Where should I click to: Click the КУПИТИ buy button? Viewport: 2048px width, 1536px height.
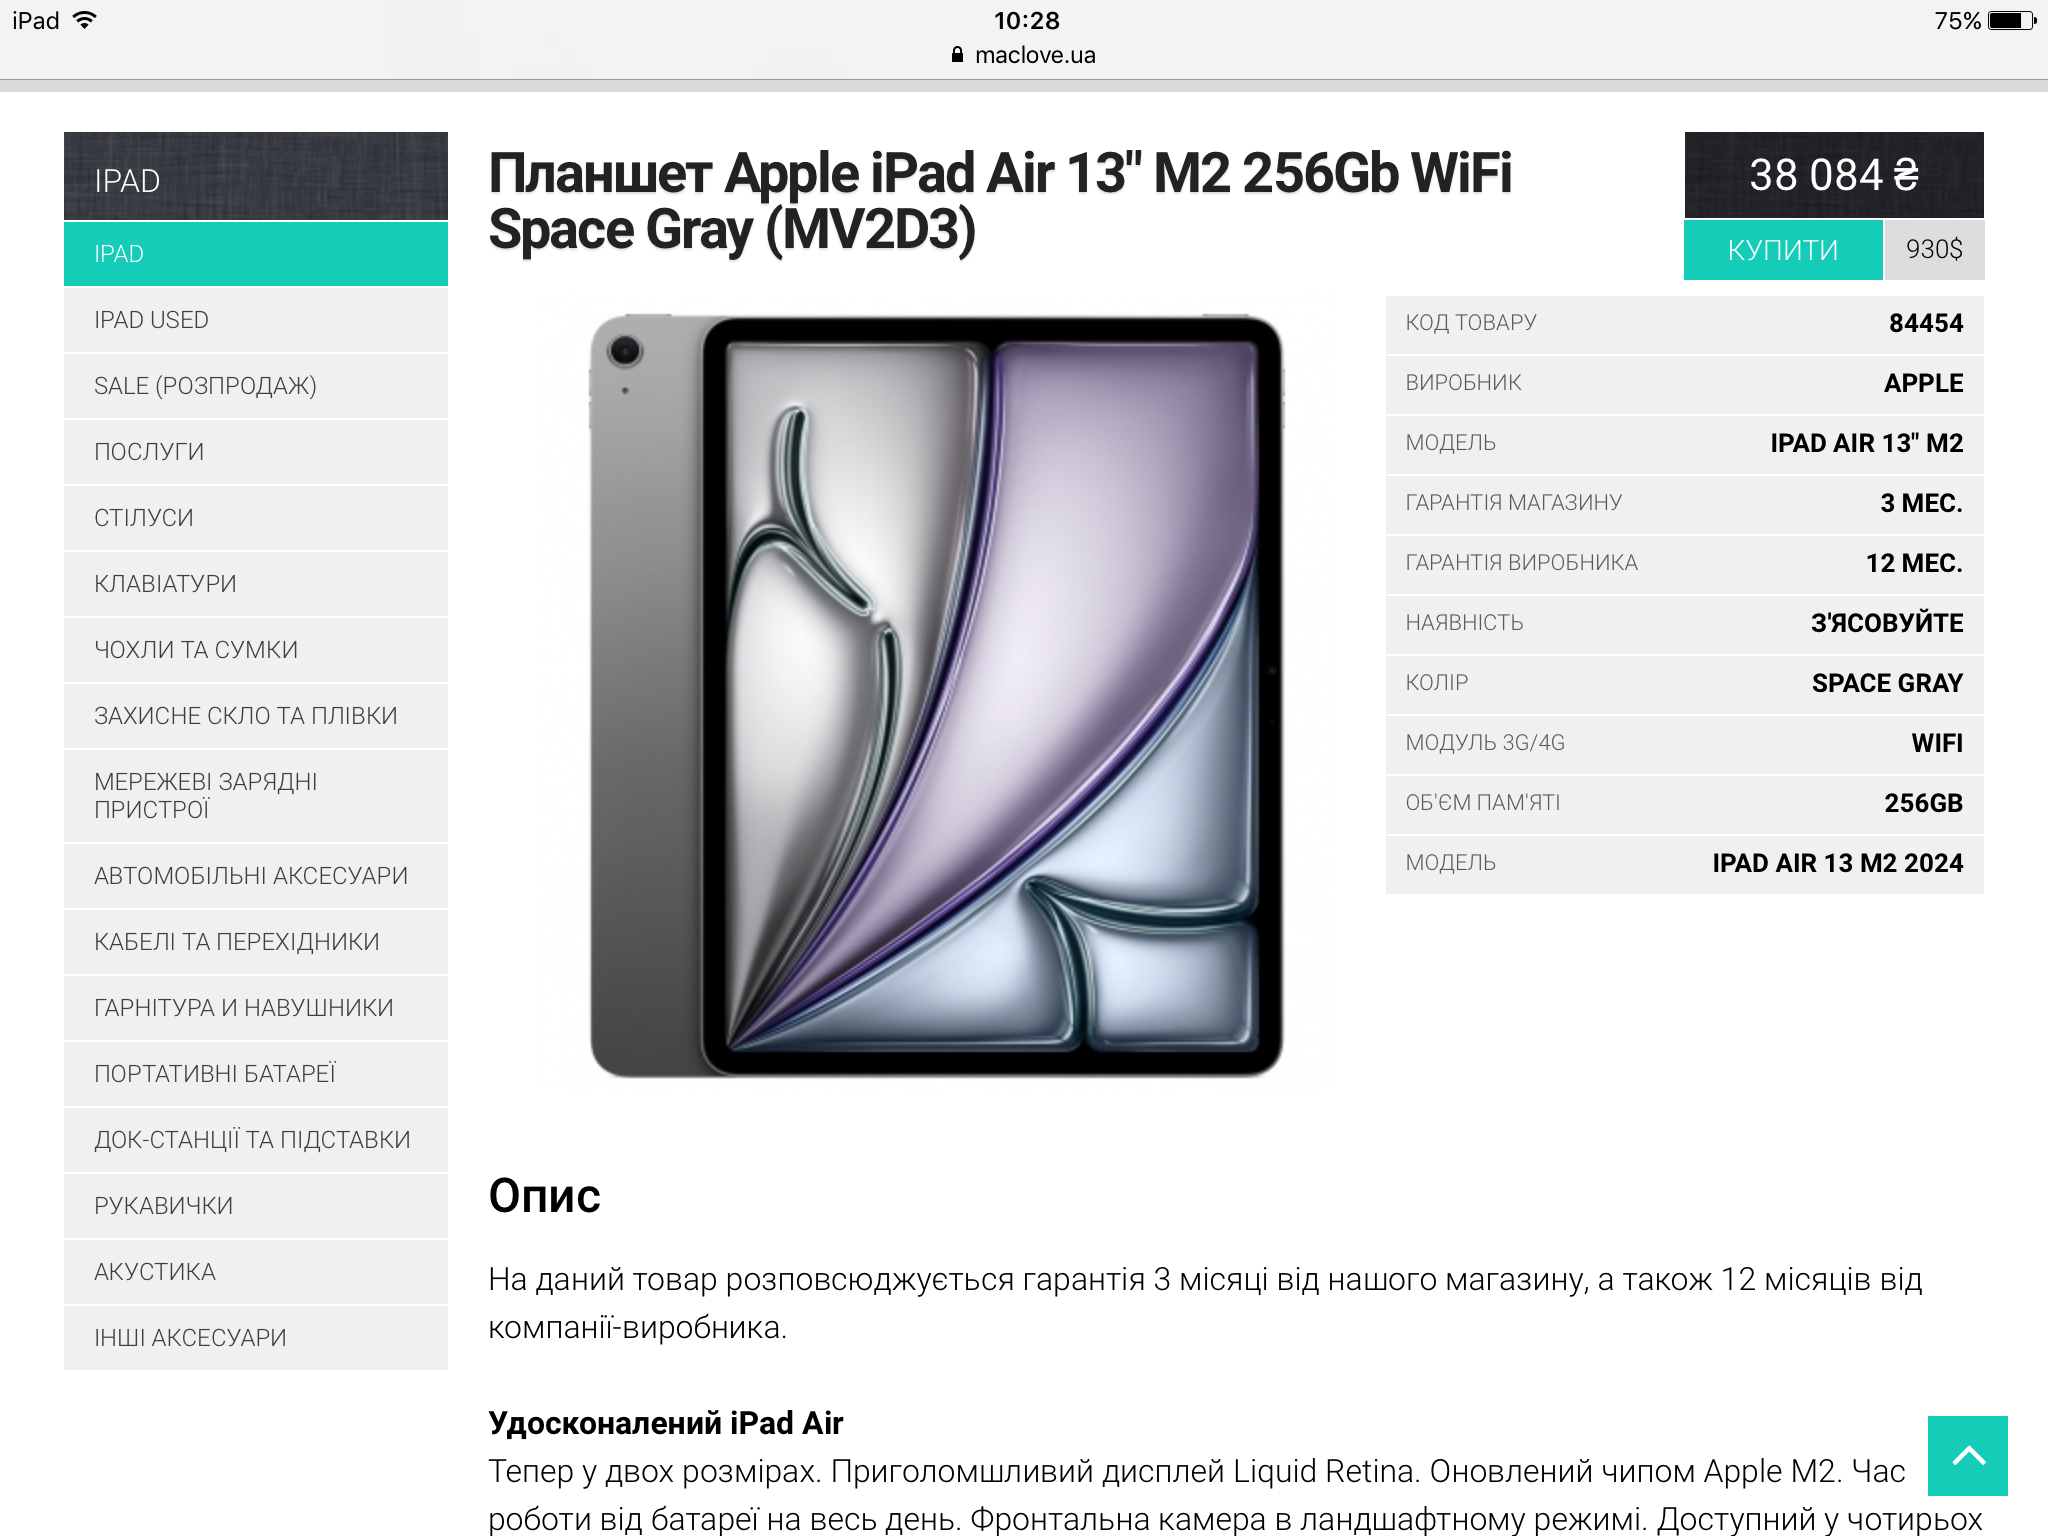point(1783,250)
